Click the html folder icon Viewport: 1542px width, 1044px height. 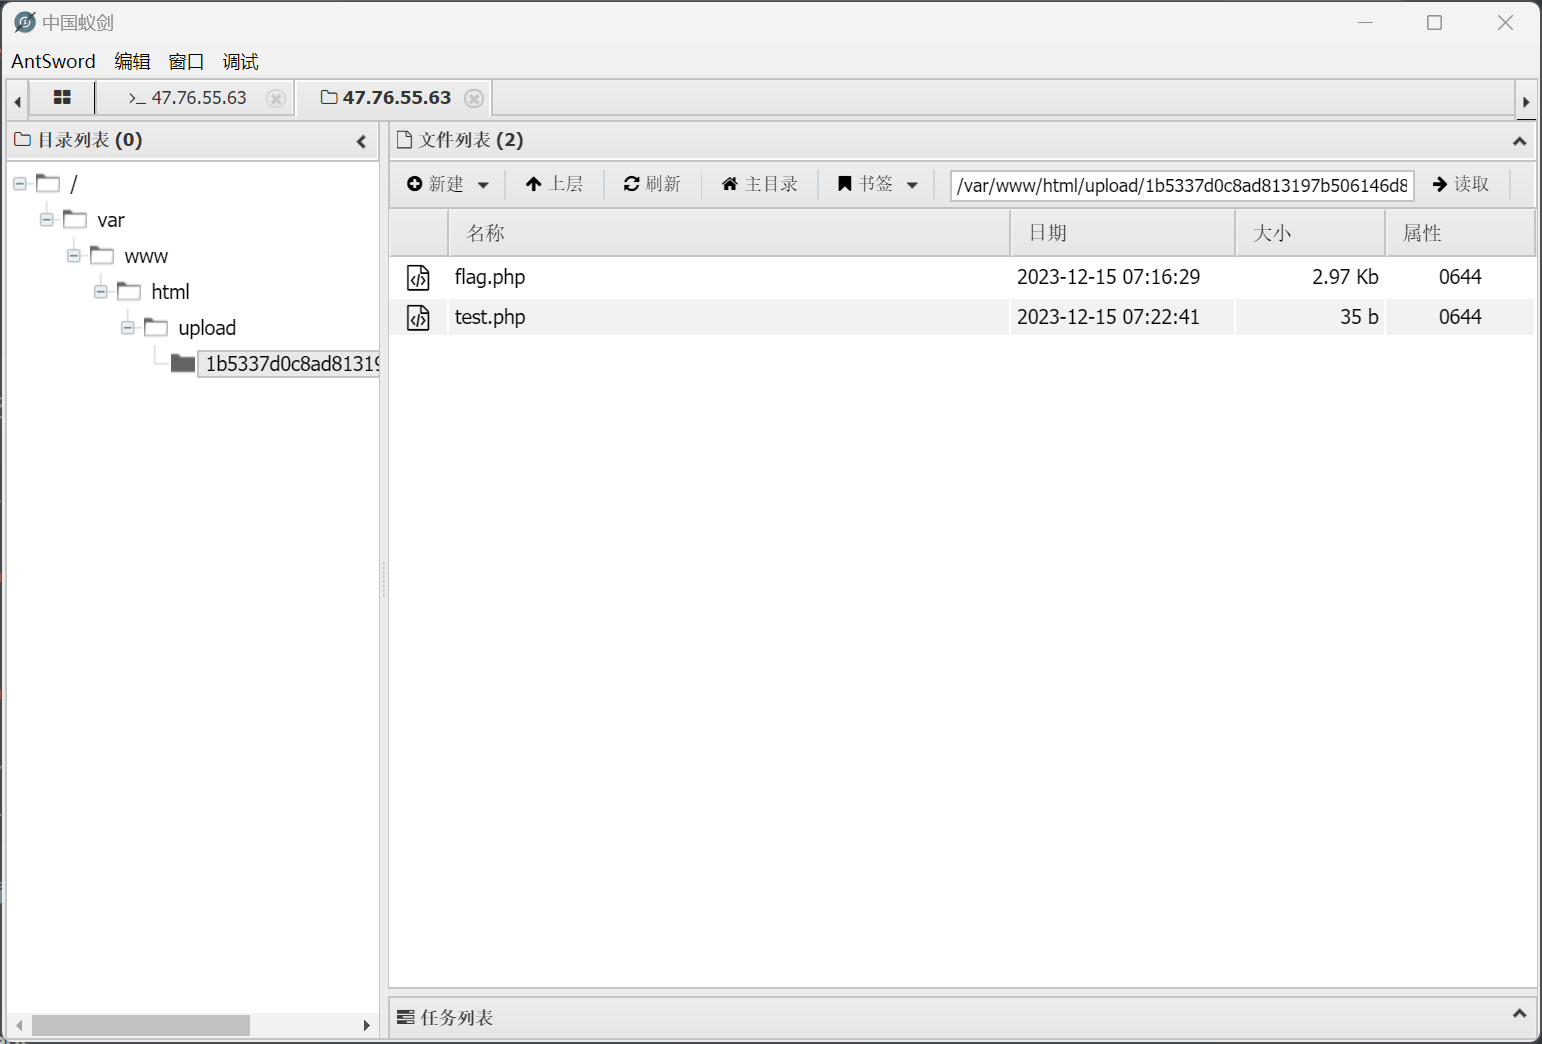coord(129,291)
